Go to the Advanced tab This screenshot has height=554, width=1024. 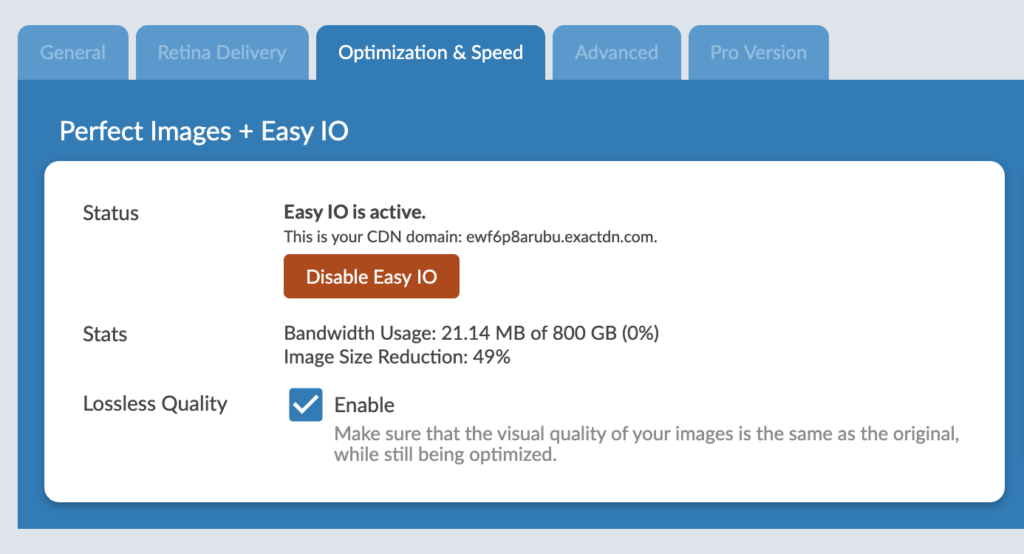tap(616, 53)
